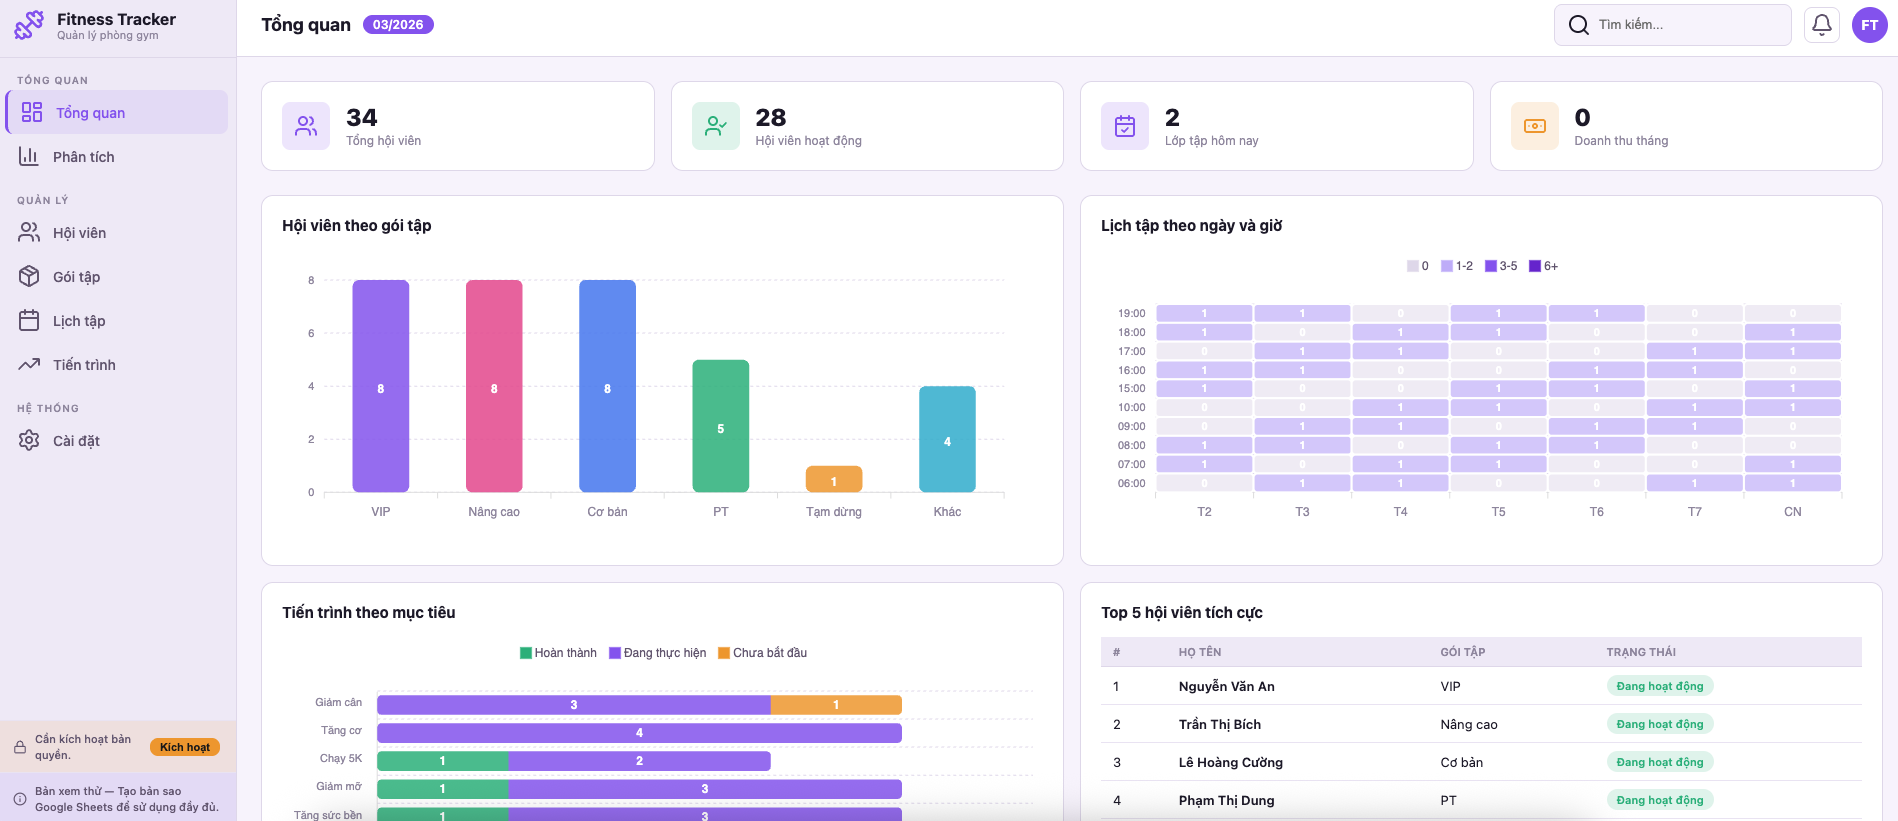
Task: Click the Fitness Tracker dumbbell logo
Action: pos(29,25)
